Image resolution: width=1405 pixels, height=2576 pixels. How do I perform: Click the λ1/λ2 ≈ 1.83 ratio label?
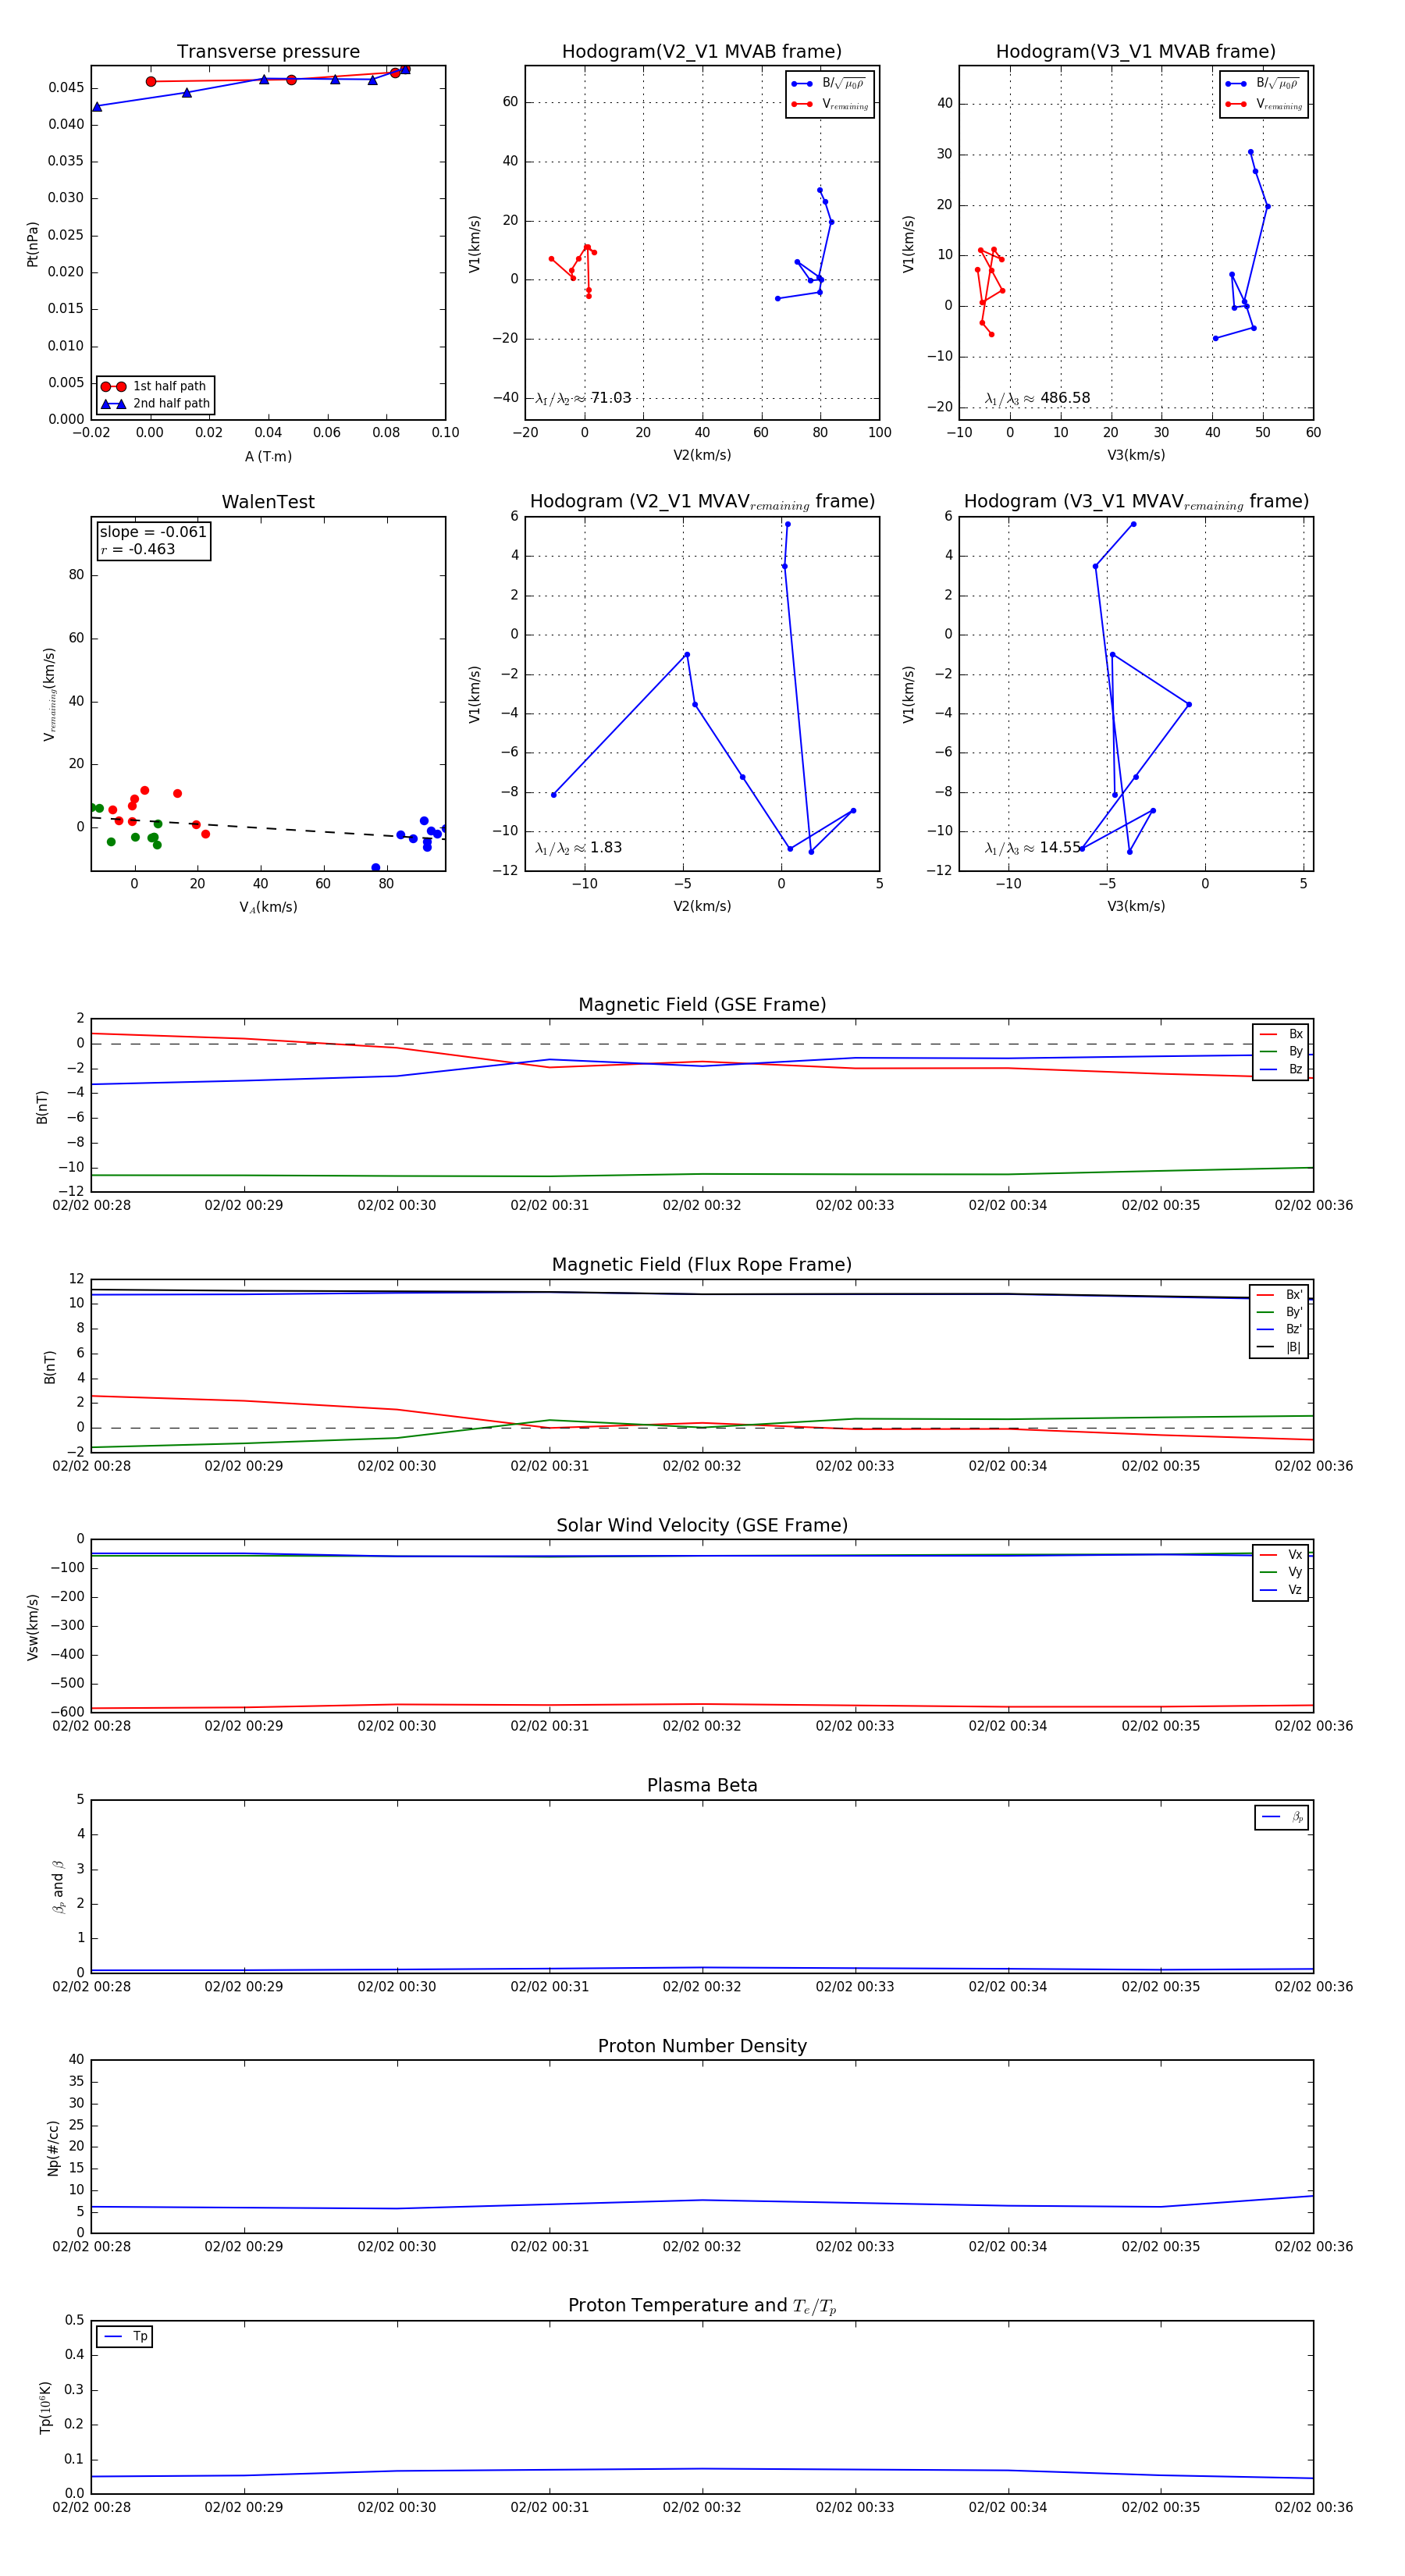[578, 848]
